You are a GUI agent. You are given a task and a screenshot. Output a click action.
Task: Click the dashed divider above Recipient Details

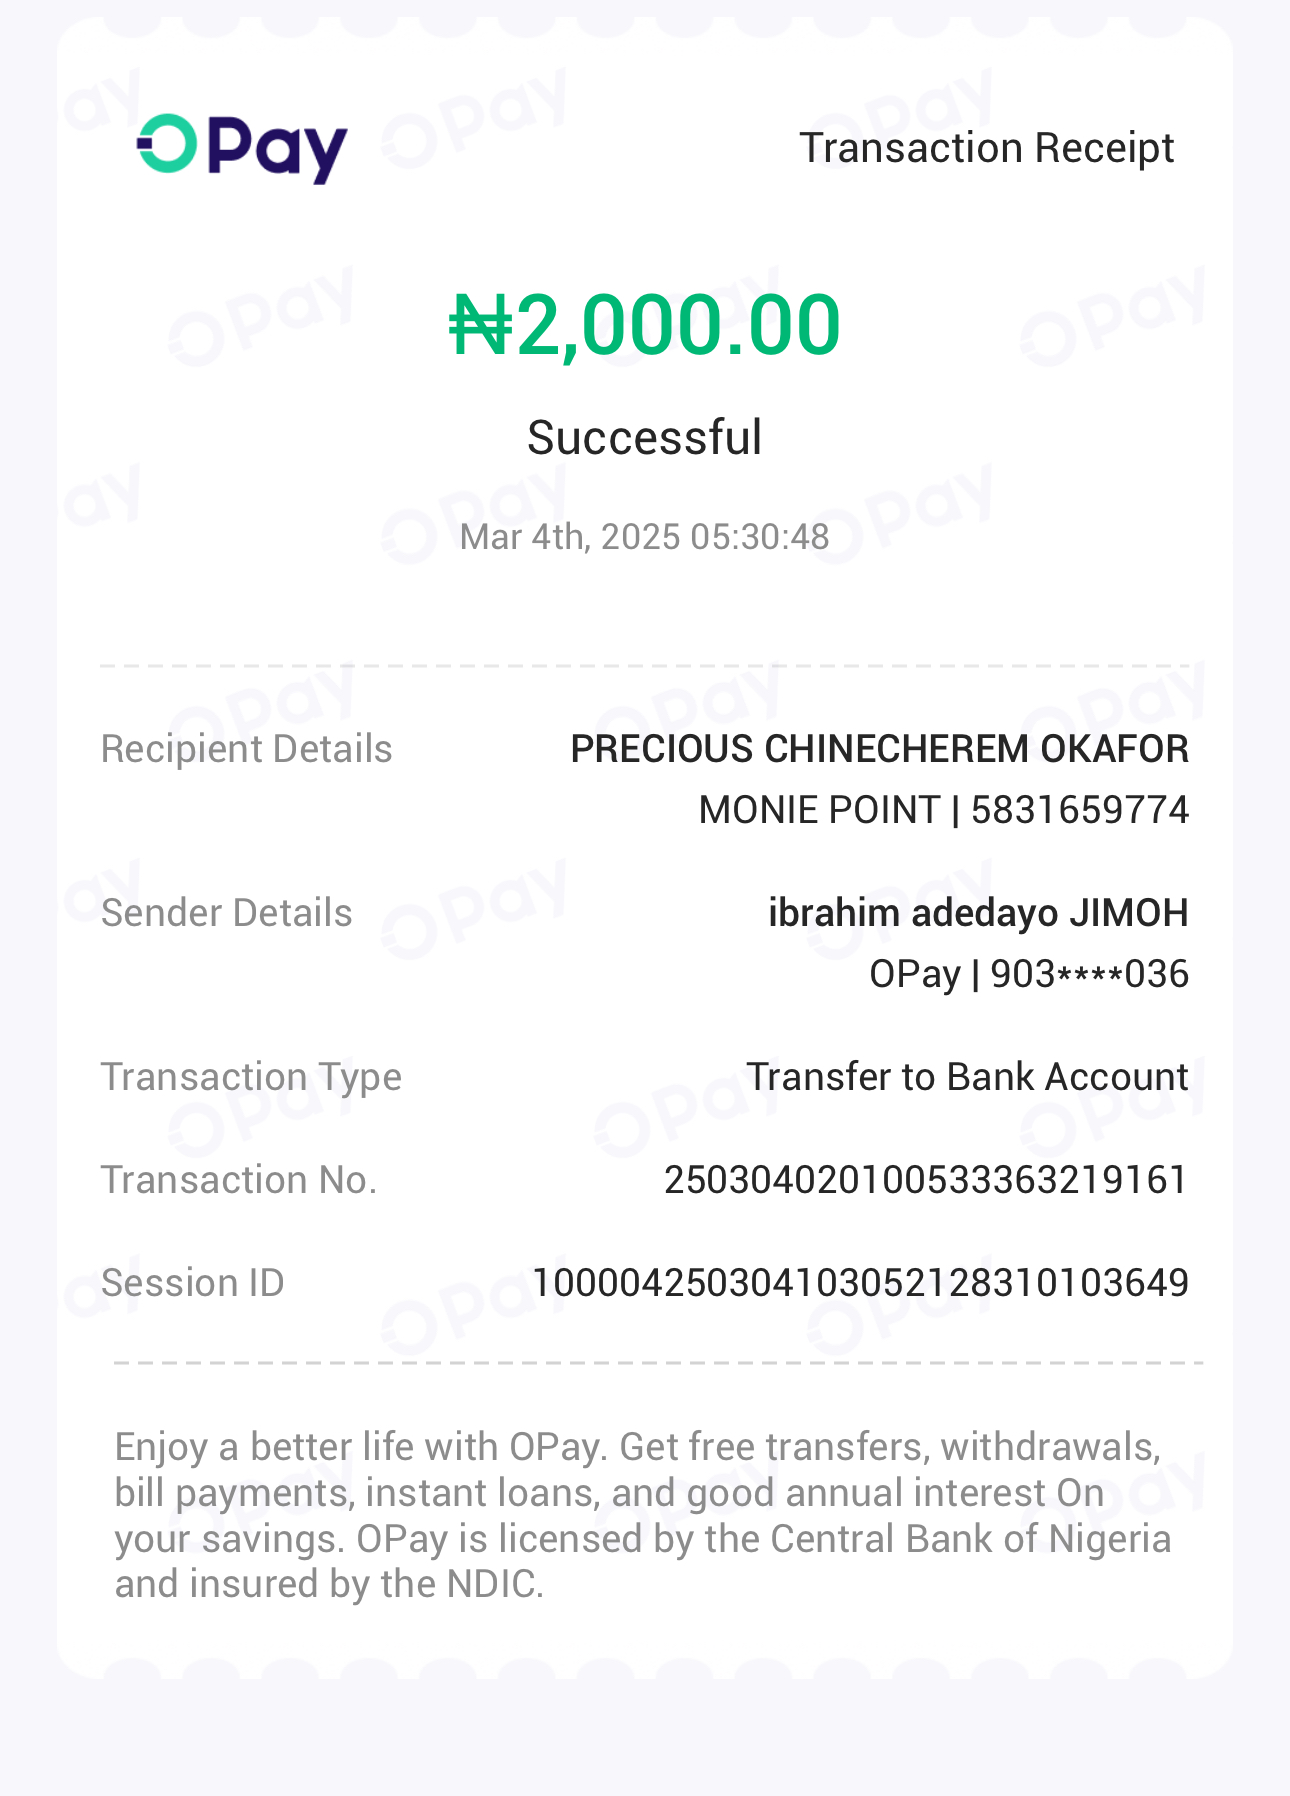click(x=645, y=665)
